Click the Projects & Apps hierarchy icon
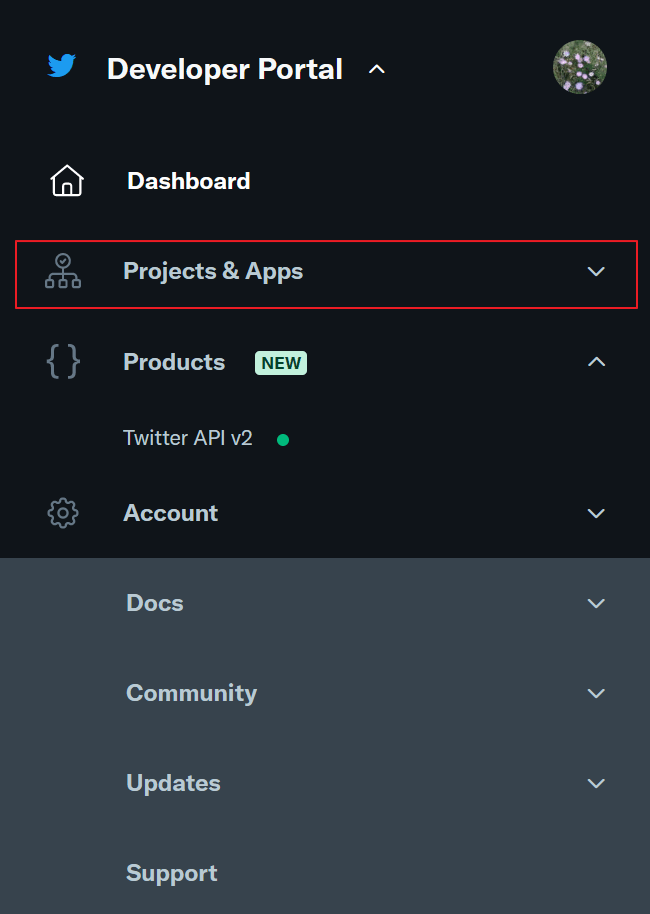Viewport: 650px width, 914px height. 63,271
